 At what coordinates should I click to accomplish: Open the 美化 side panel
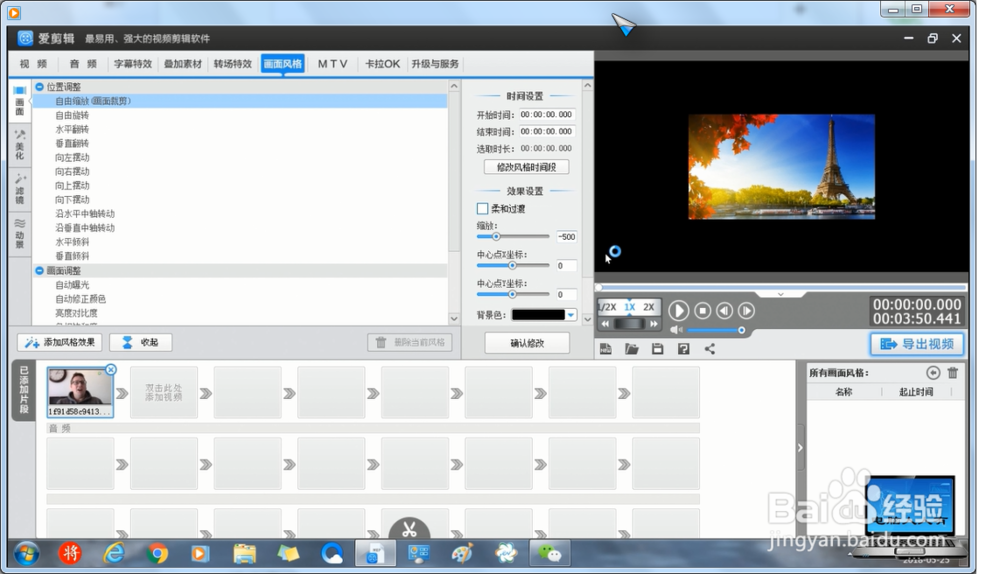coord(20,145)
